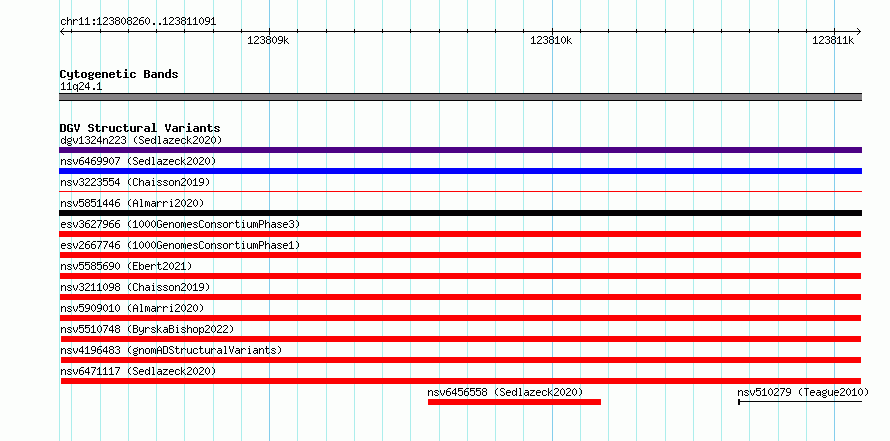Image resolution: width=890 pixels, height=441 pixels.
Task: Open nsv3211098 (Chaisson2019) variant label
Action: pyautogui.click(x=135, y=287)
